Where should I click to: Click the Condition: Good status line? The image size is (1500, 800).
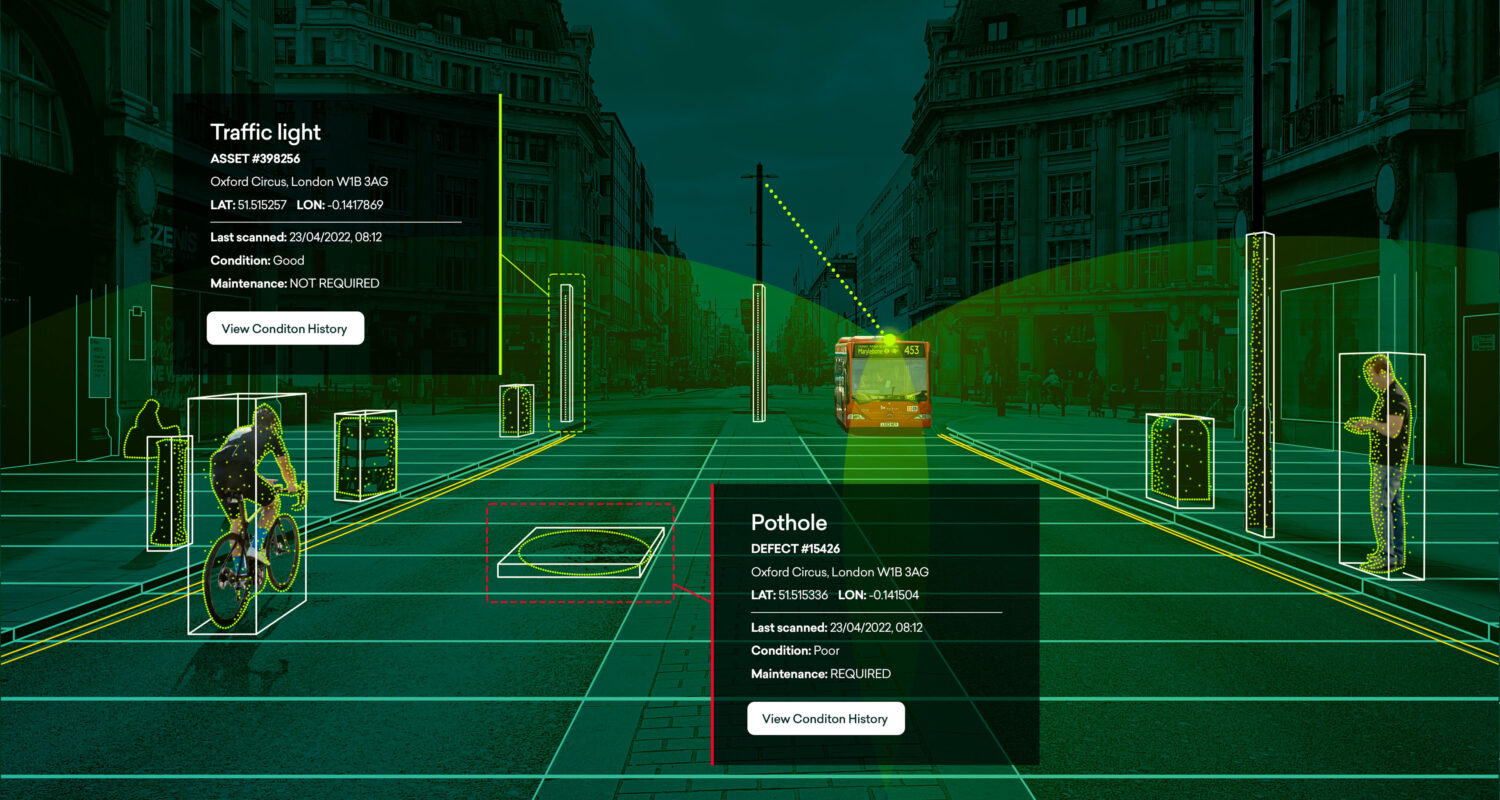(x=257, y=260)
